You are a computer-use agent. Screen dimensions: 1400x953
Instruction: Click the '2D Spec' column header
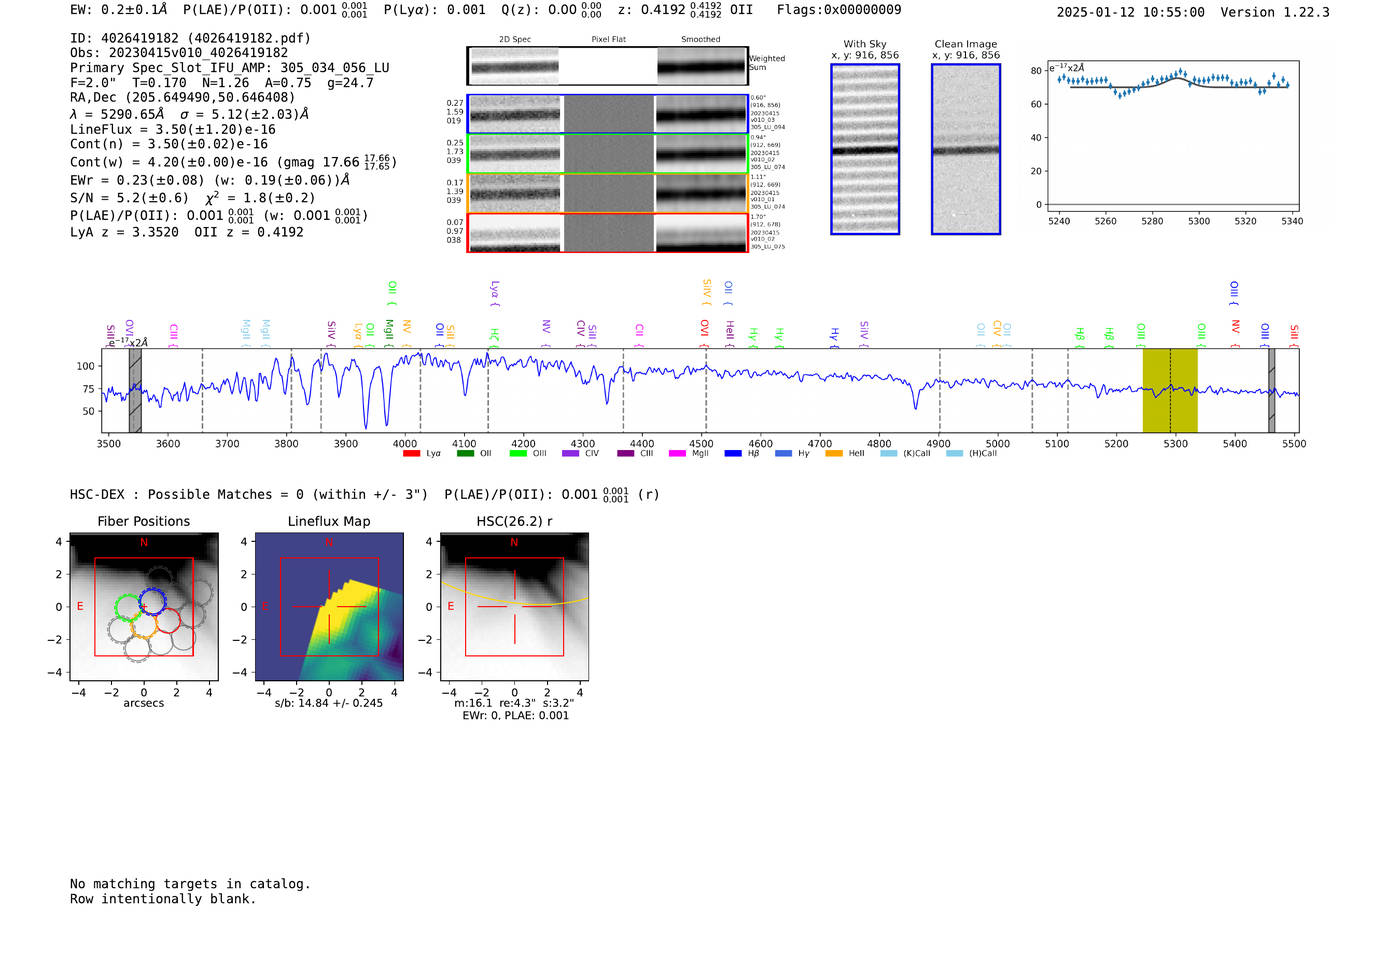pyautogui.click(x=515, y=40)
